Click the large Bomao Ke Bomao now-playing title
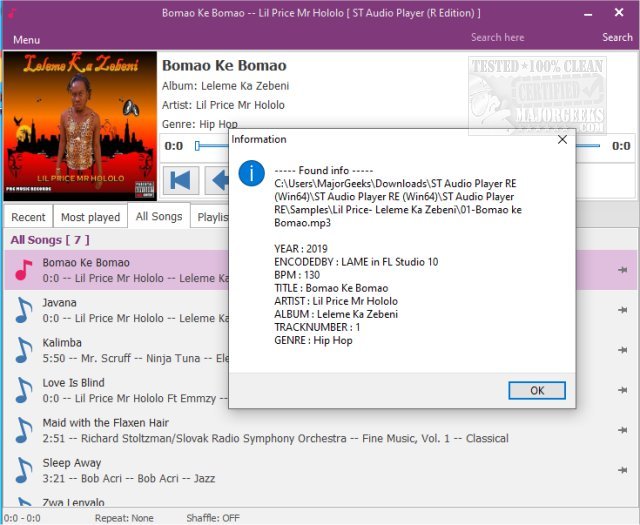 point(224,65)
